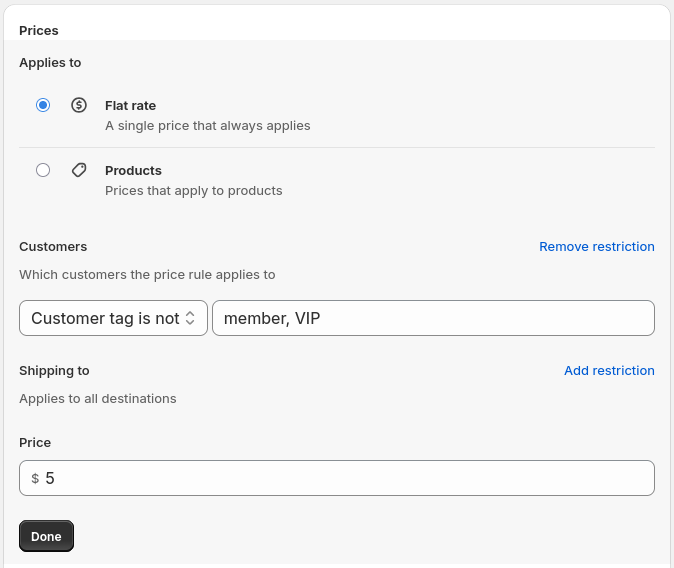
Task: Click 'A single price that always applies' description
Action: (x=207, y=126)
